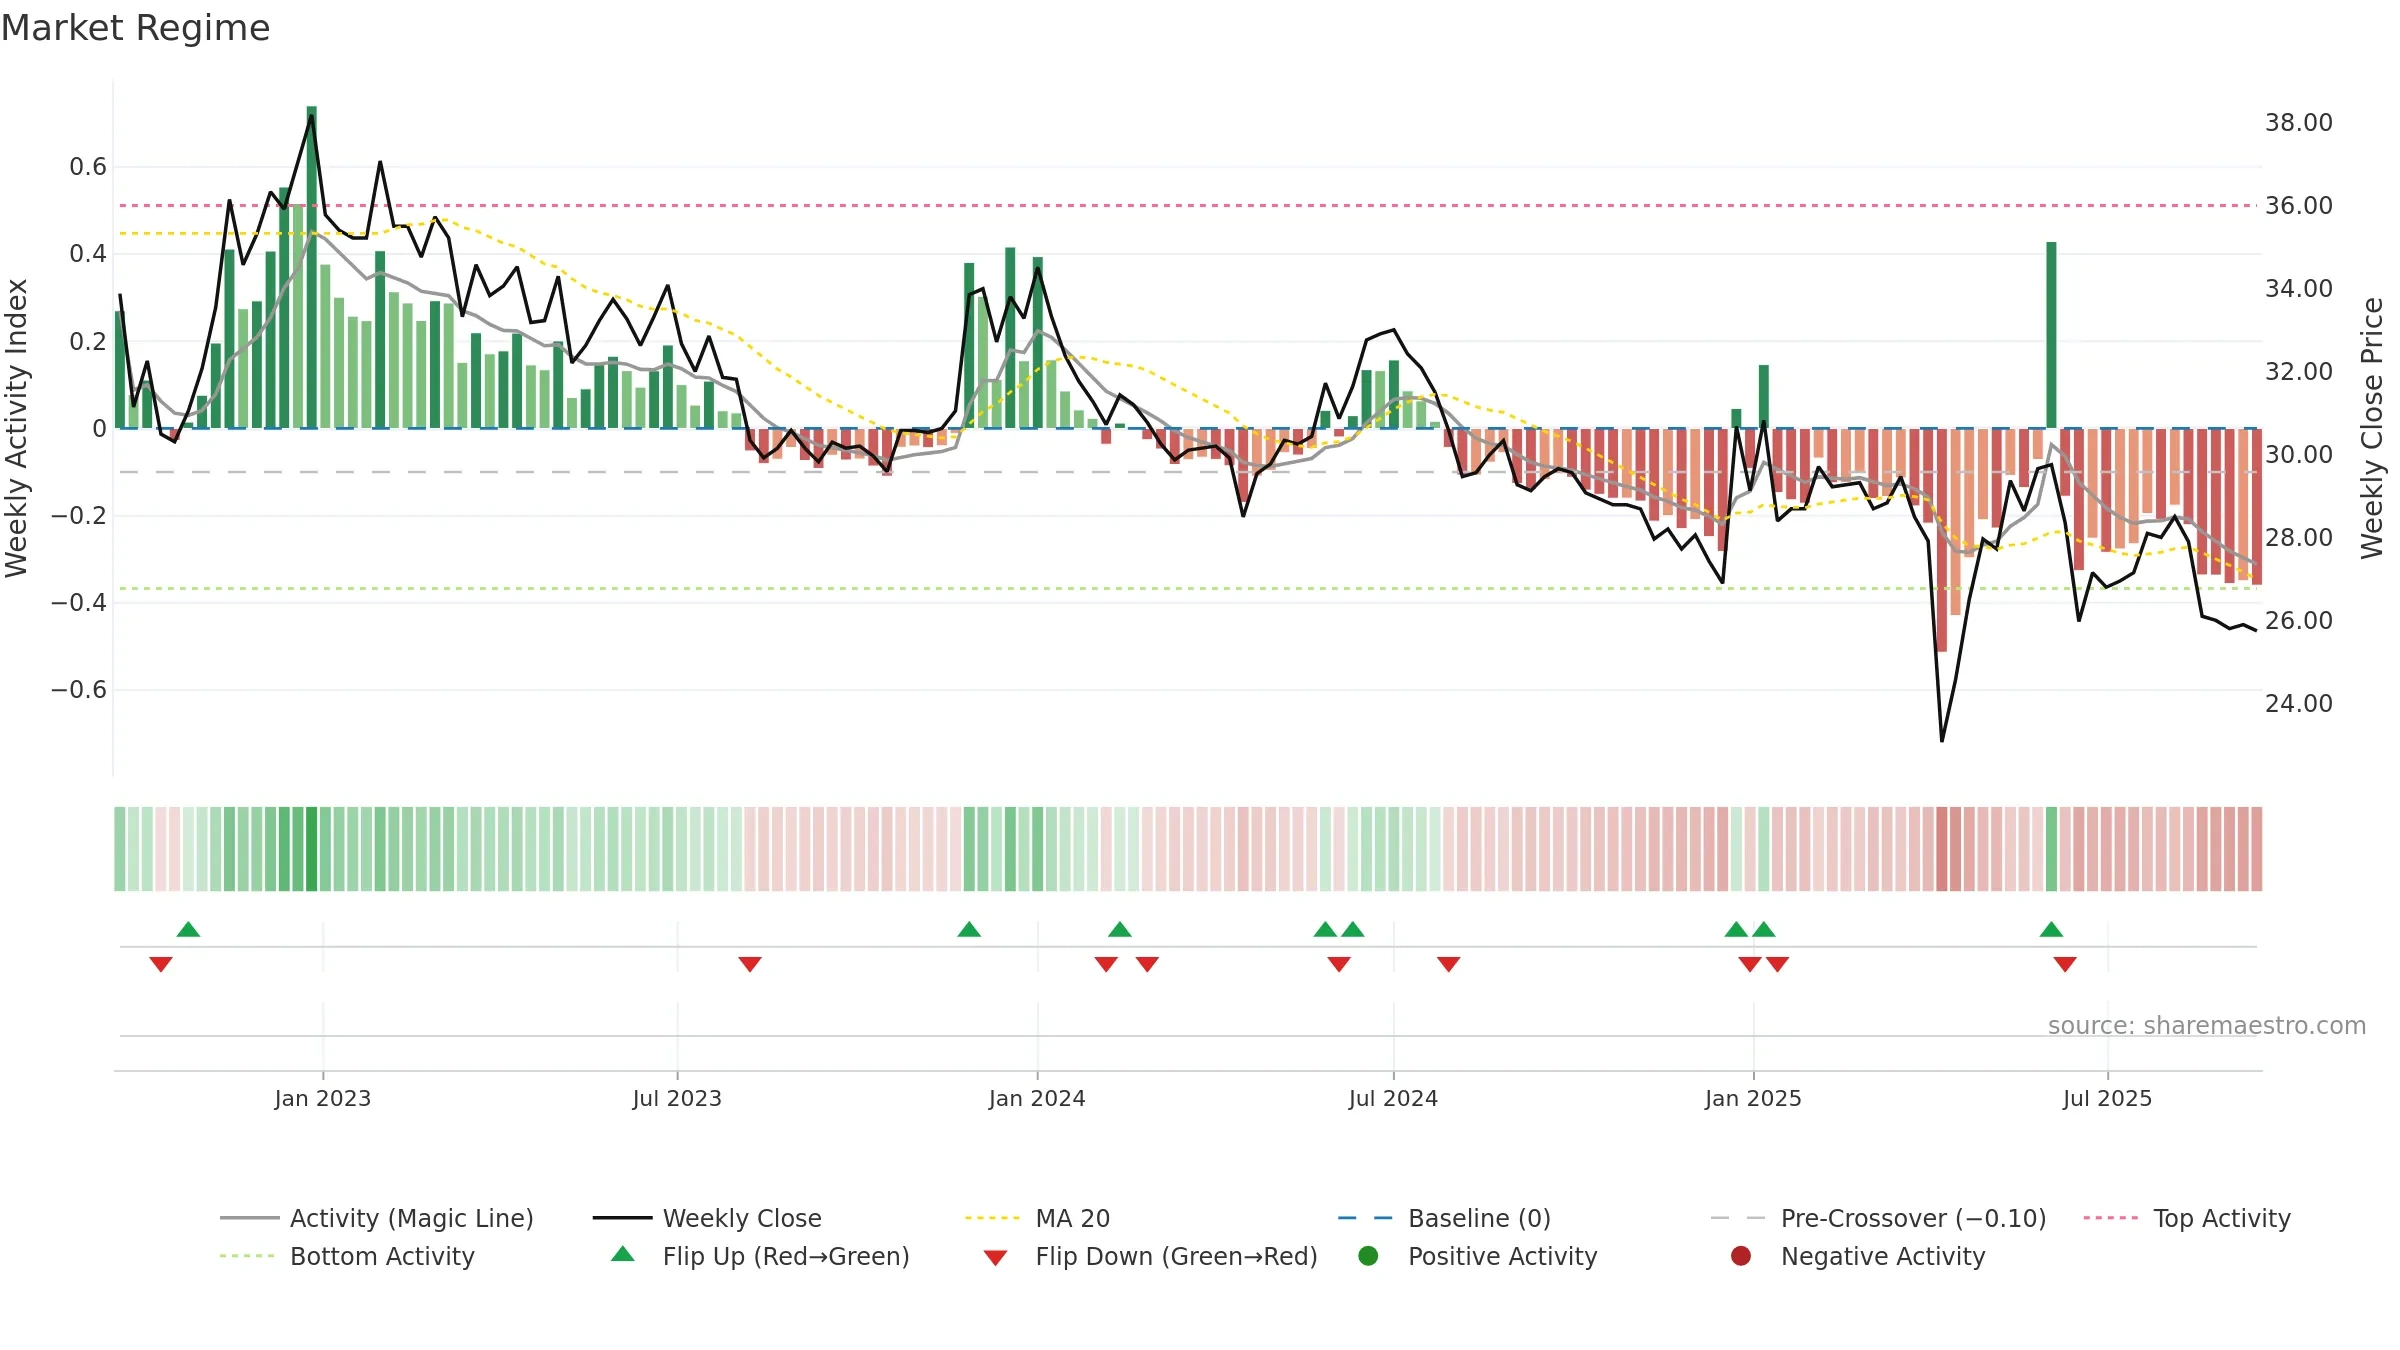Viewport: 2400px width, 1350px height.
Task: Click the Weekly Activity Index axis title
Action: pos(17,428)
